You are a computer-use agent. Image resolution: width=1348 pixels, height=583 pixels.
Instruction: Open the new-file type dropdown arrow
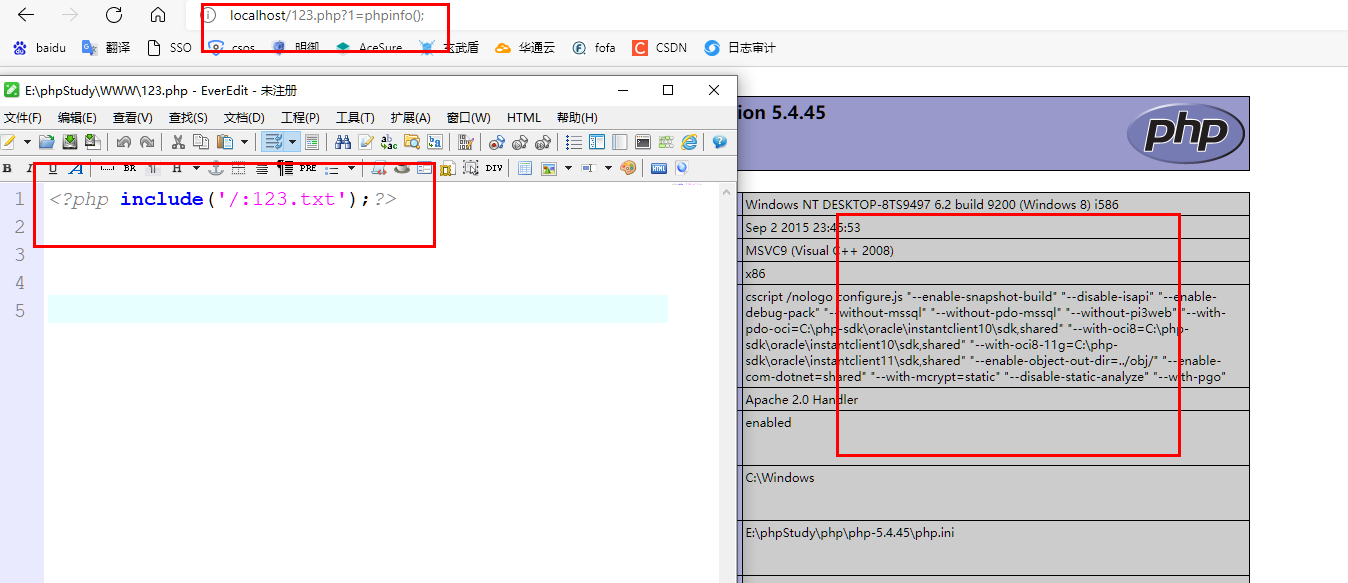coord(27,142)
